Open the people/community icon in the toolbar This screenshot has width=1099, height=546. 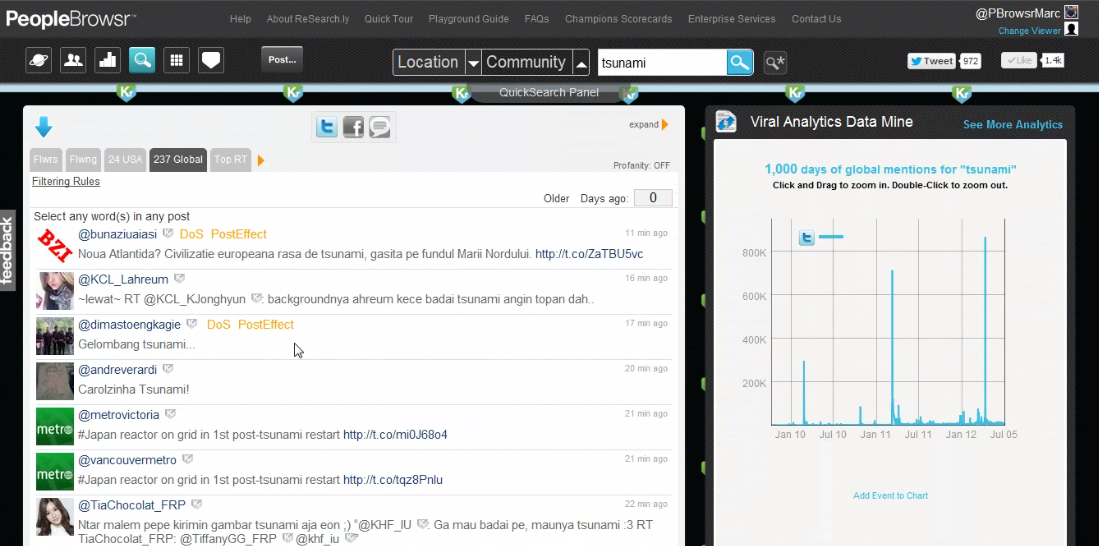(73, 61)
